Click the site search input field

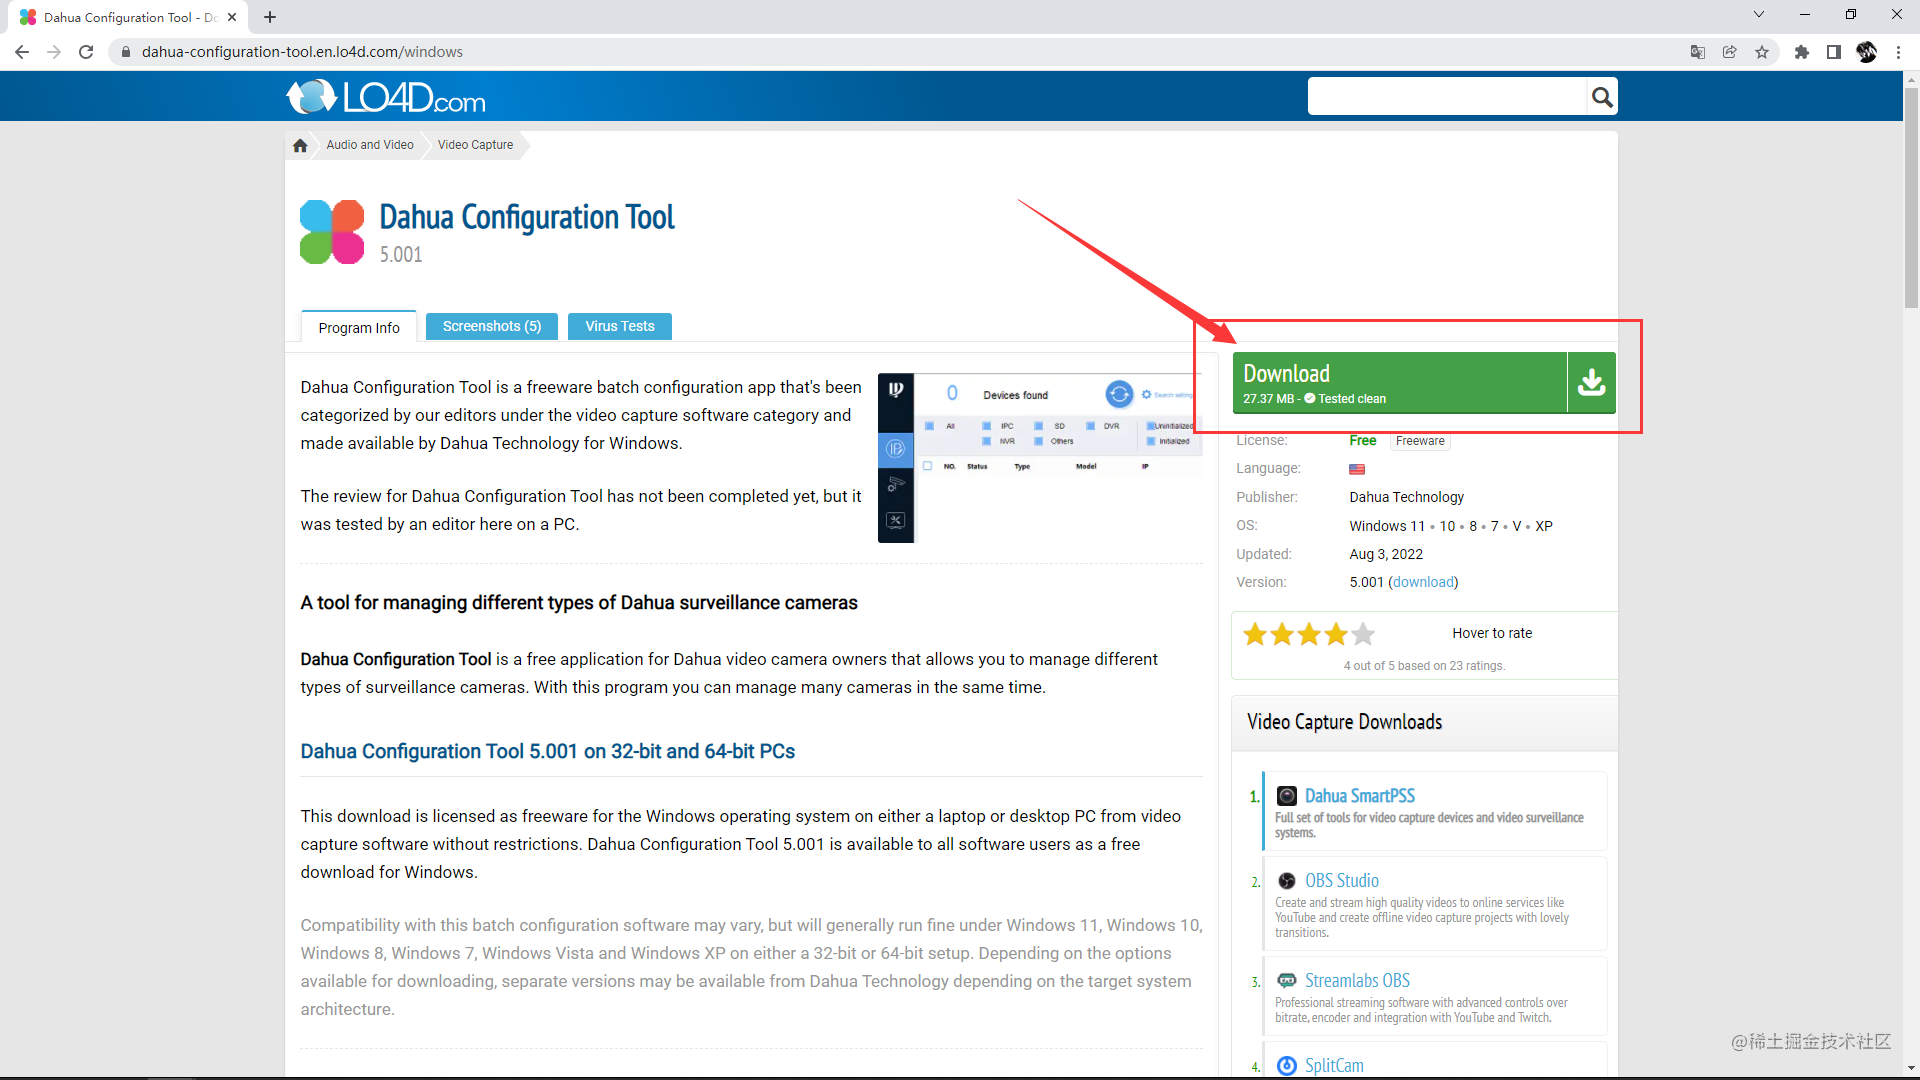[1447, 97]
